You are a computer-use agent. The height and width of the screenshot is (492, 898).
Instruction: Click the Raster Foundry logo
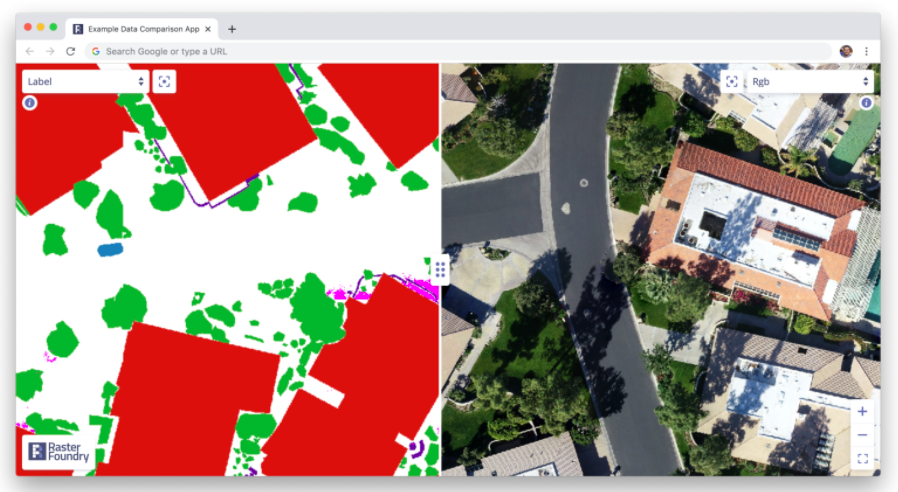(59, 452)
